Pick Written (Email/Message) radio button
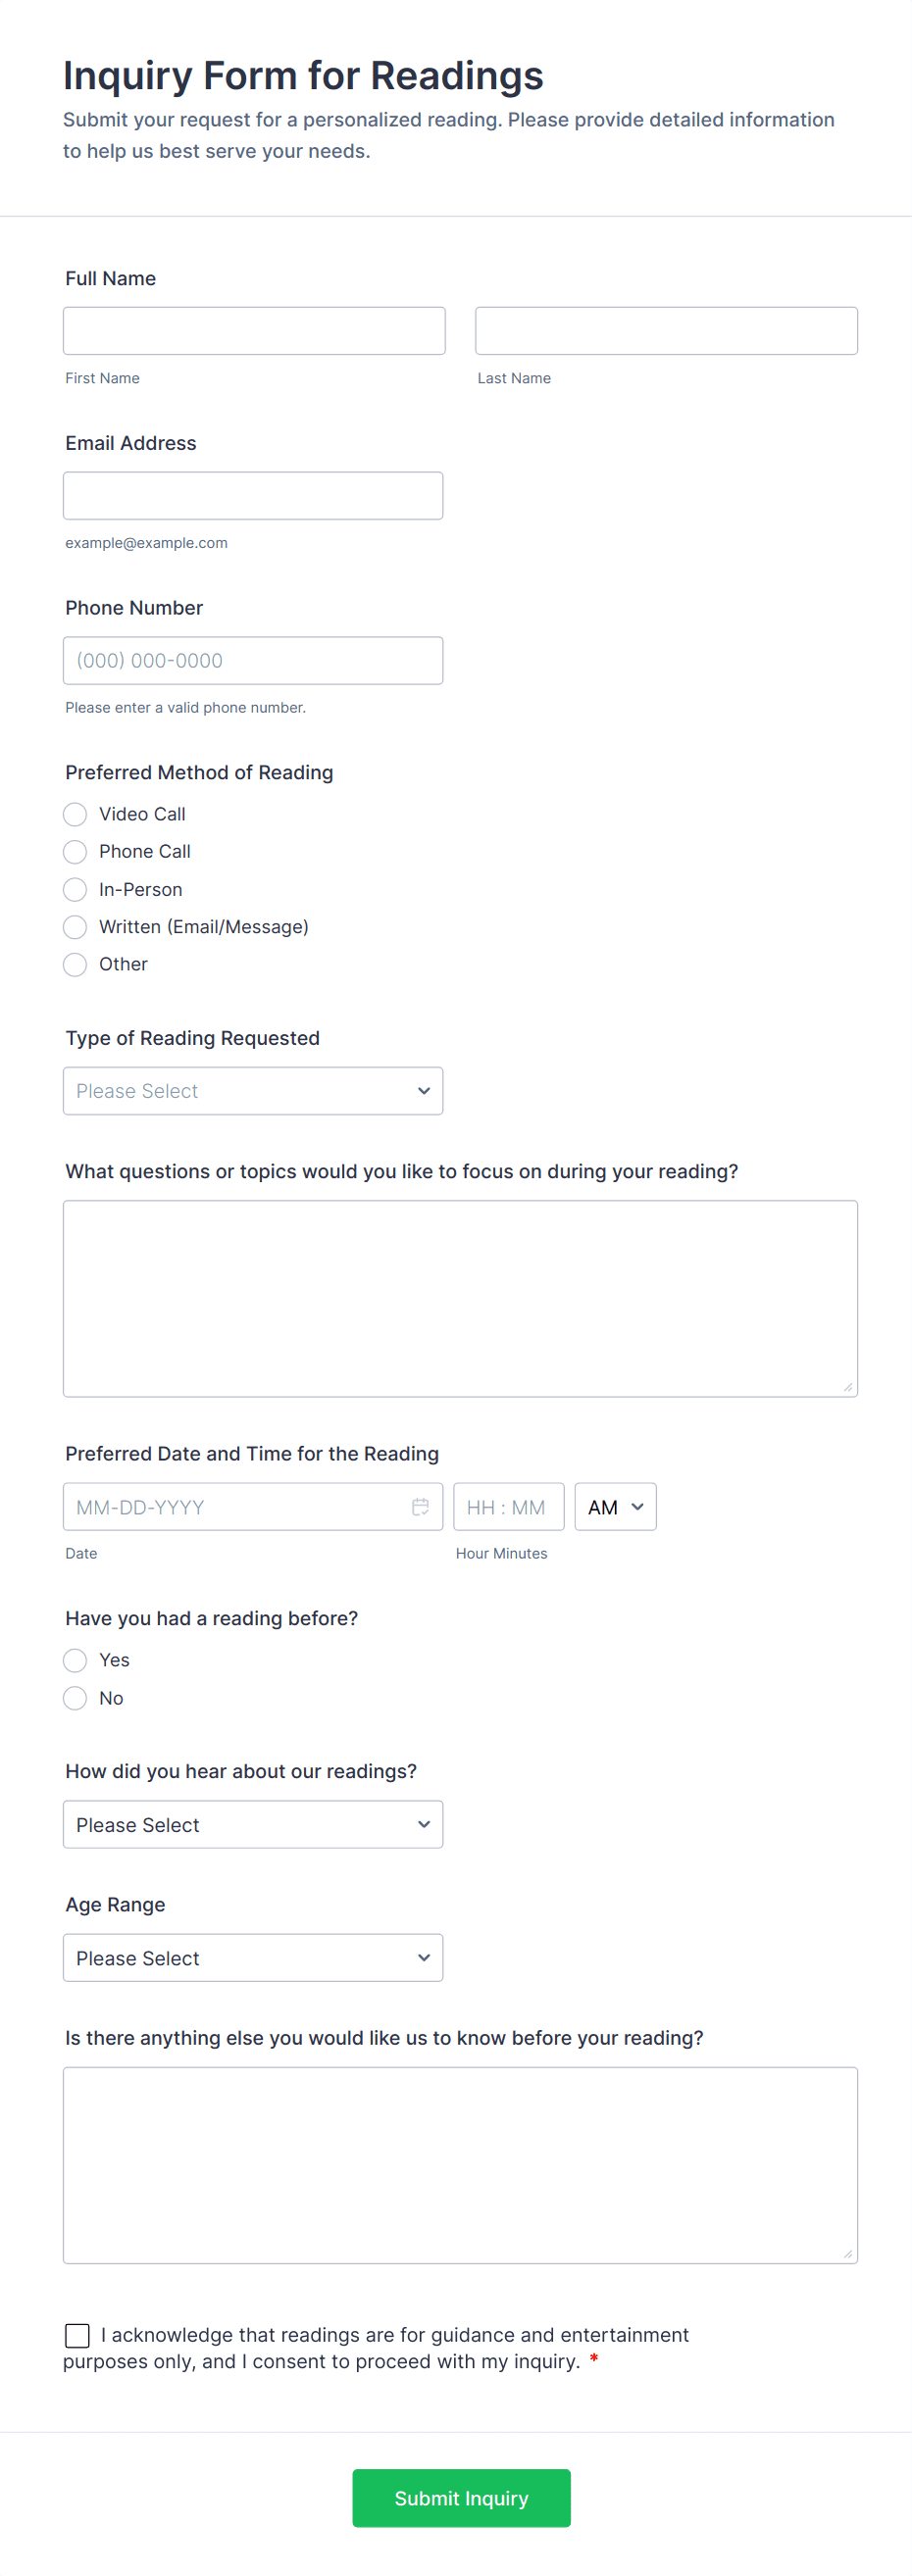Viewport: 912px width, 2576px height. pos(75,927)
